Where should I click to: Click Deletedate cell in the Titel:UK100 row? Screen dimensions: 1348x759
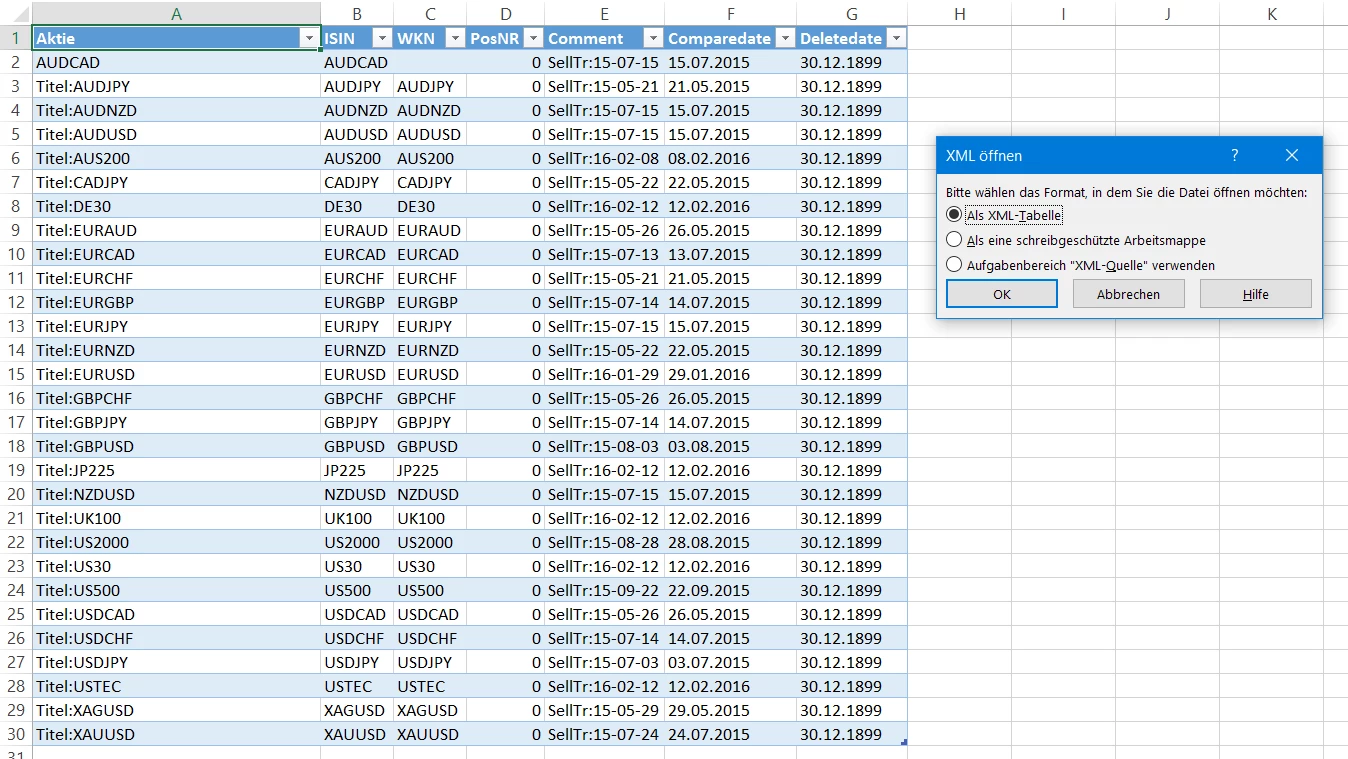[x=852, y=518]
